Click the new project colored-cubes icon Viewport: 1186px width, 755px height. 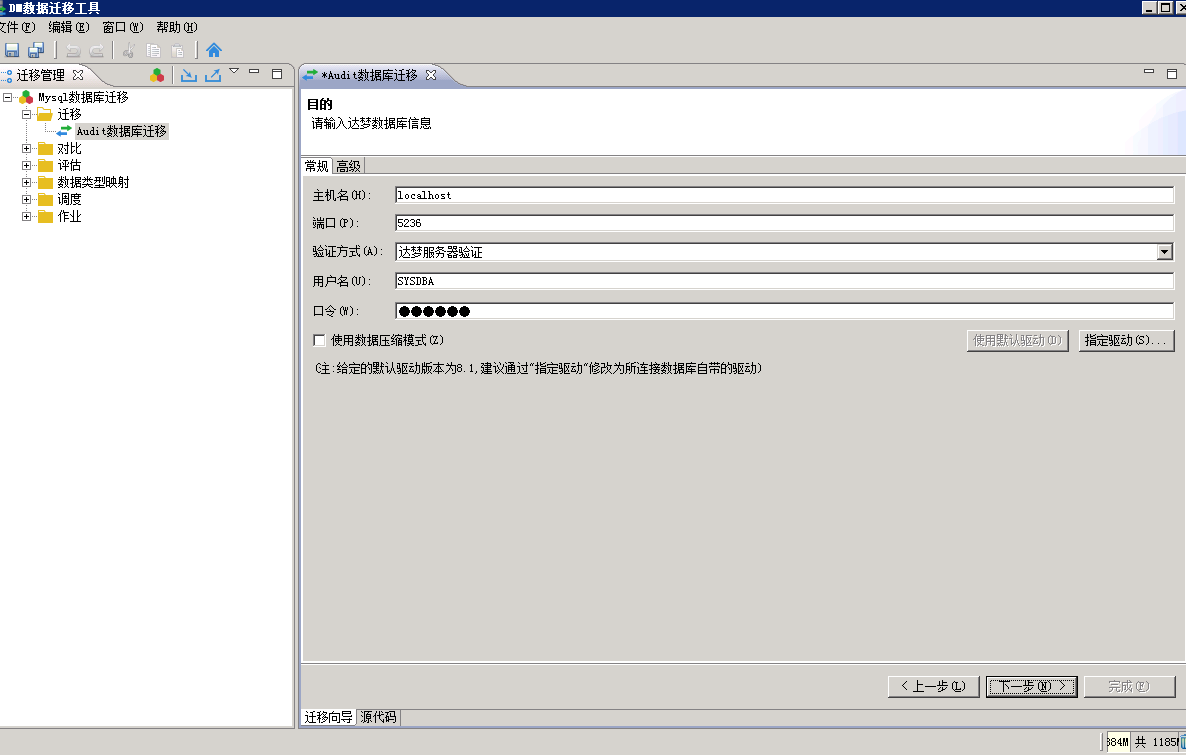(157, 75)
